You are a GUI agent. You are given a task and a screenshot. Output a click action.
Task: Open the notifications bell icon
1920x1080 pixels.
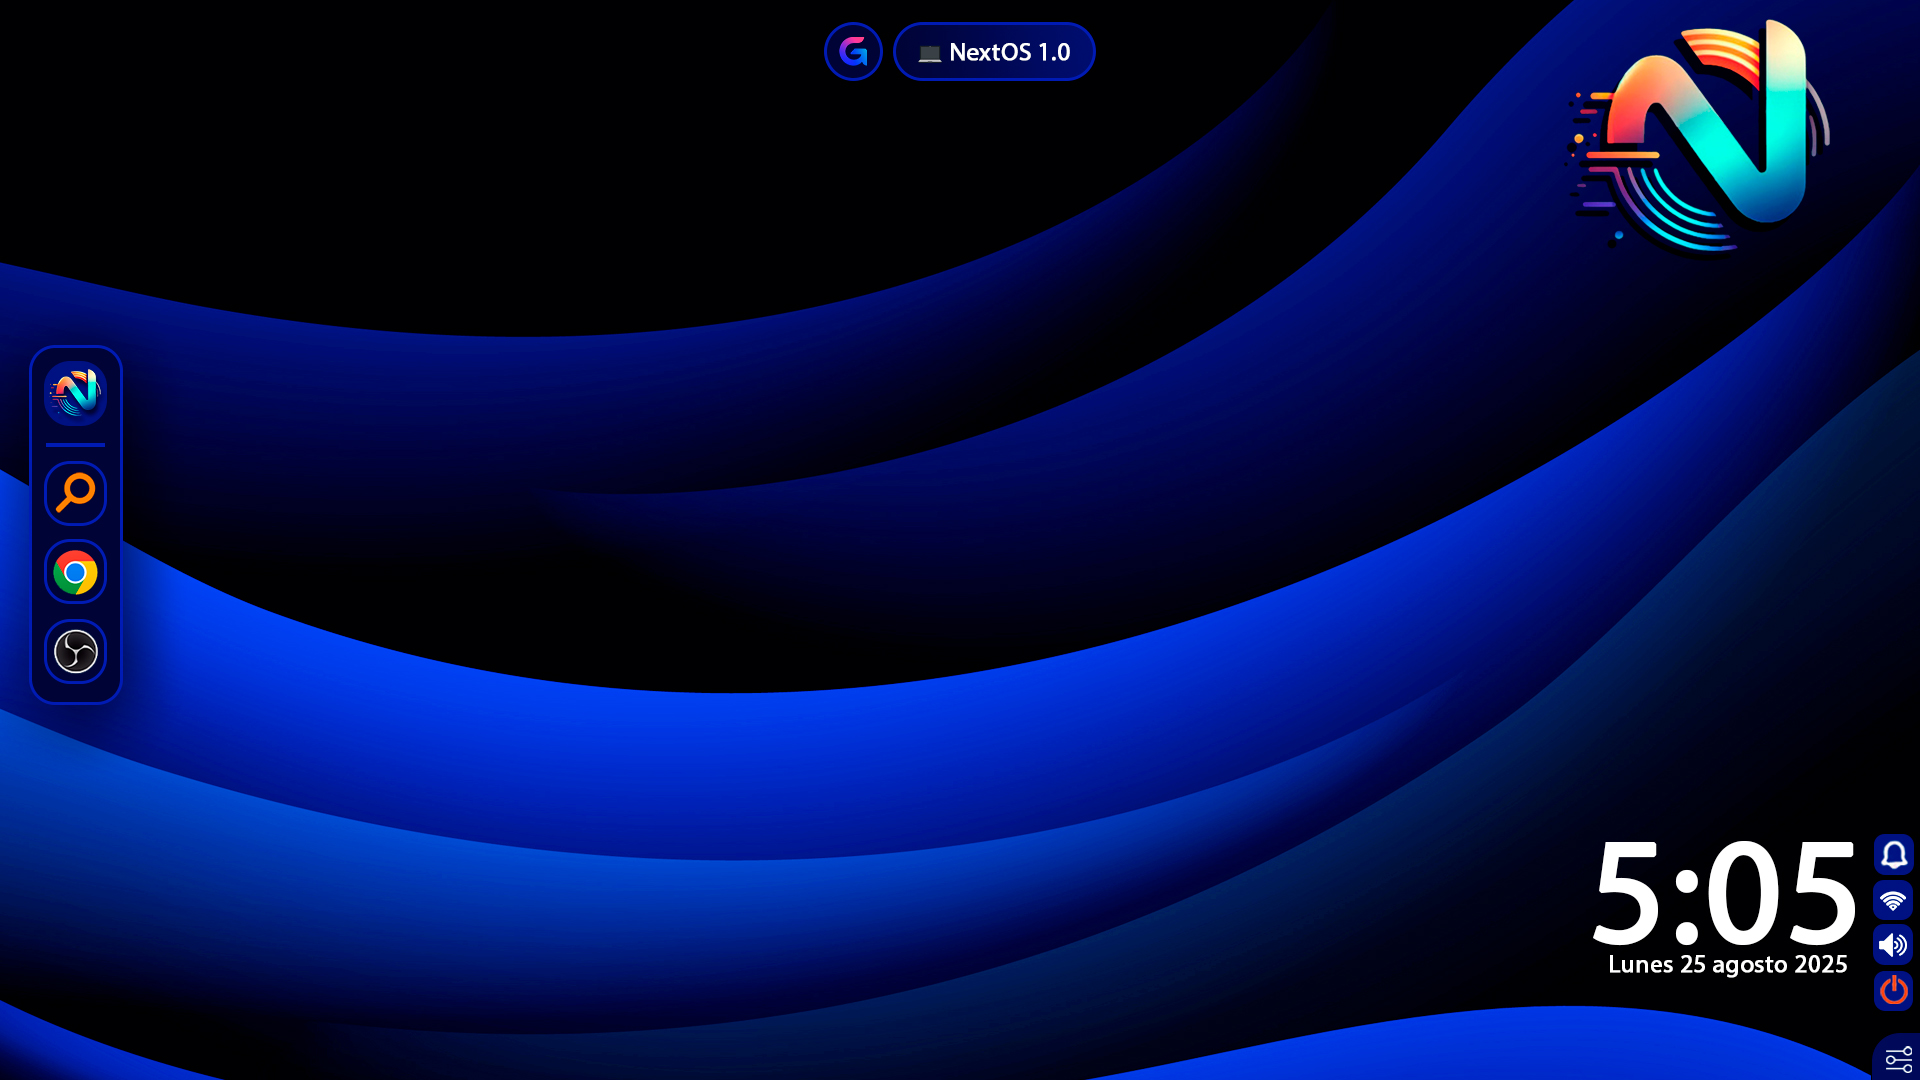[x=1893, y=855]
